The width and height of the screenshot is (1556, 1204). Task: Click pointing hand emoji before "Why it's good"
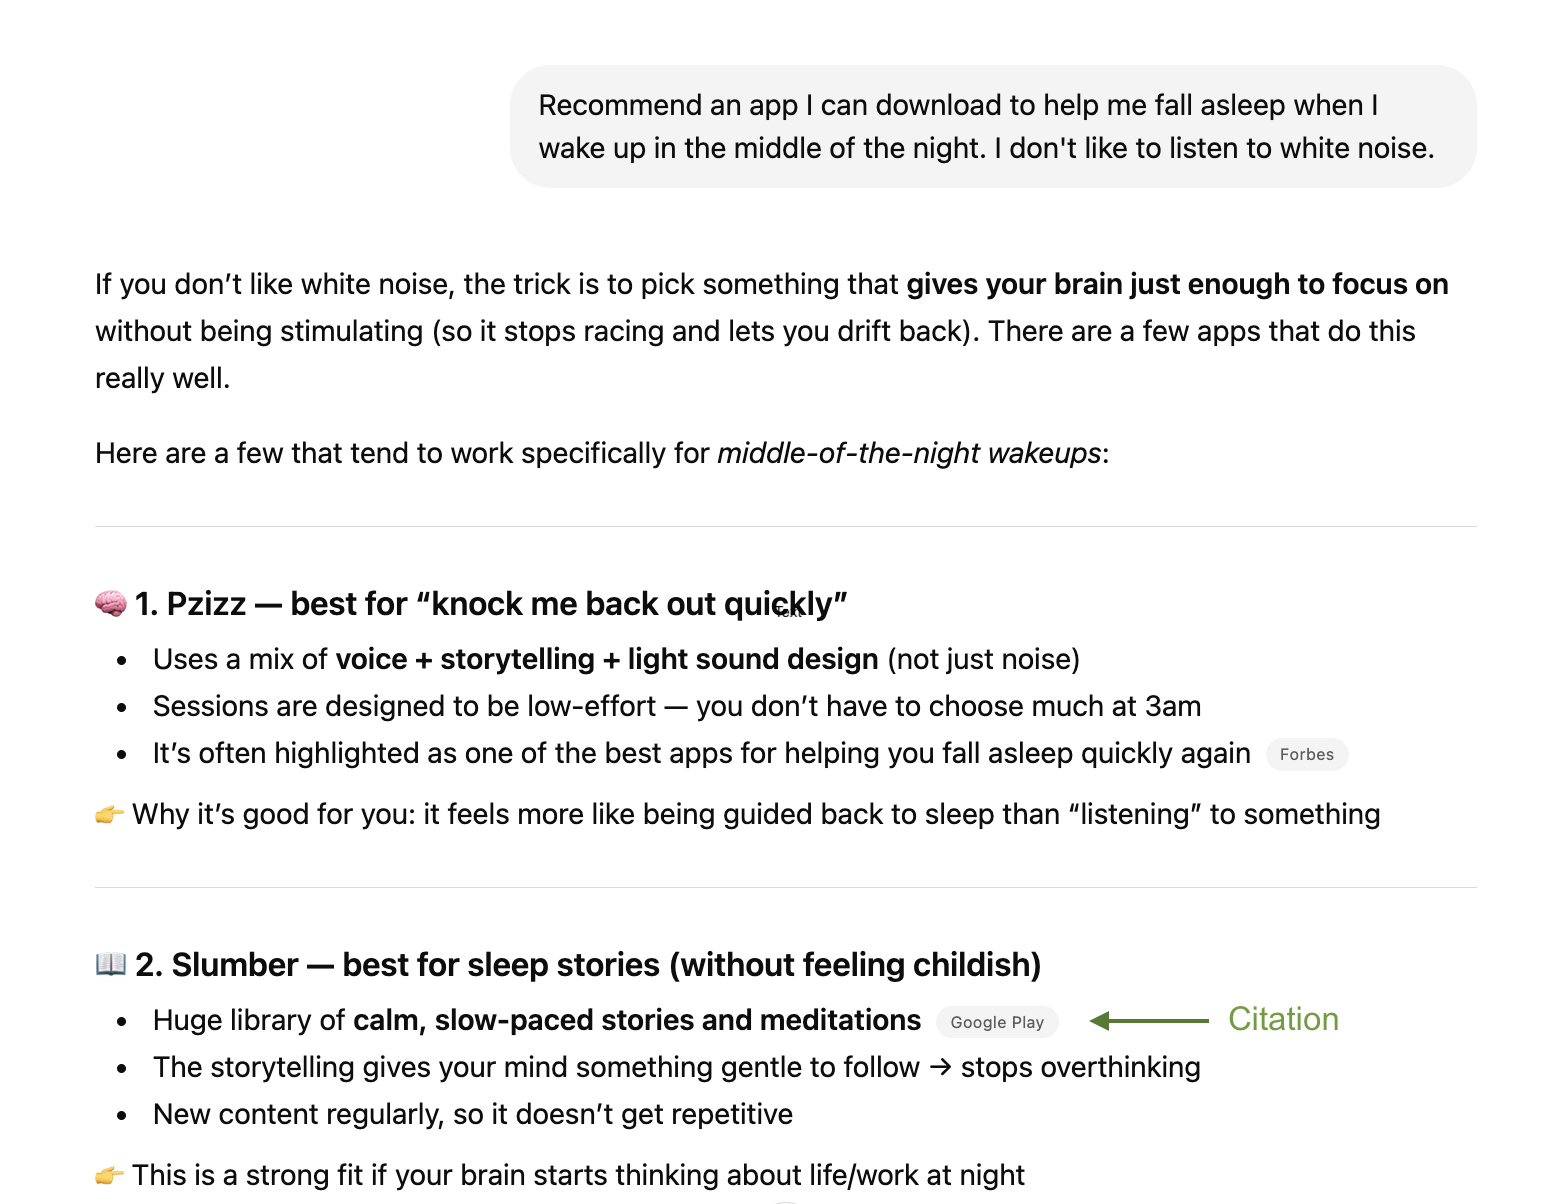click(x=110, y=815)
